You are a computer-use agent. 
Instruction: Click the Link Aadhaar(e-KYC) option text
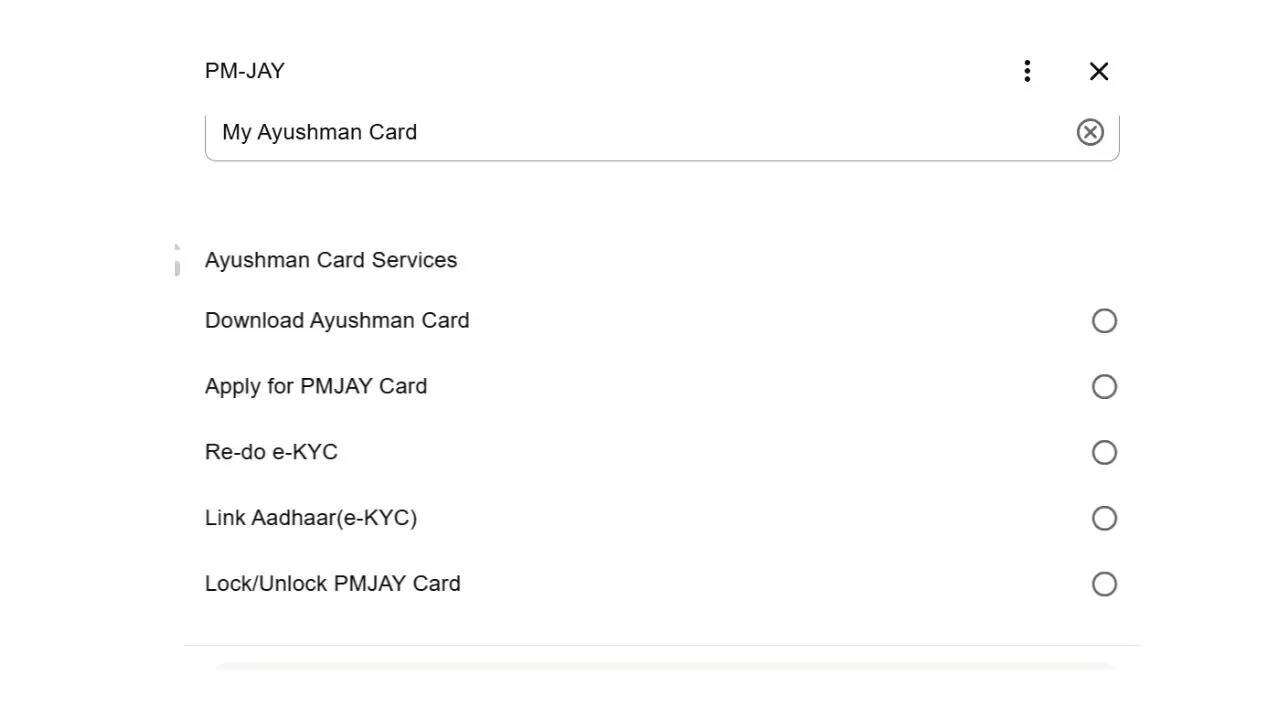pyautogui.click(x=311, y=518)
